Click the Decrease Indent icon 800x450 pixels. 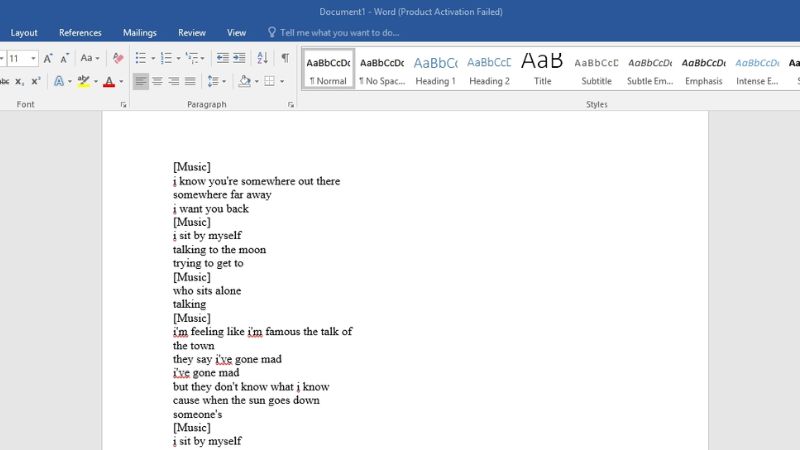pos(223,58)
